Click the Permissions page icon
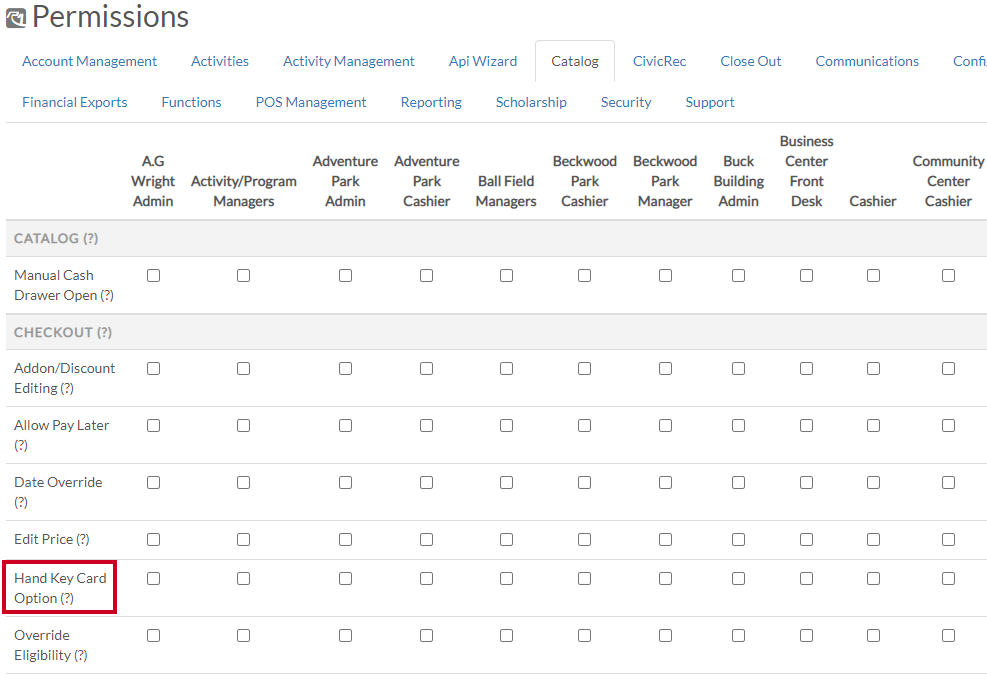987x679 pixels. (x=16, y=18)
